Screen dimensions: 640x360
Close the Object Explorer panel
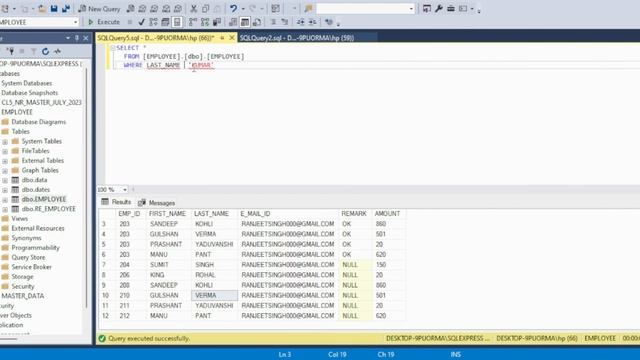tap(86, 38)
